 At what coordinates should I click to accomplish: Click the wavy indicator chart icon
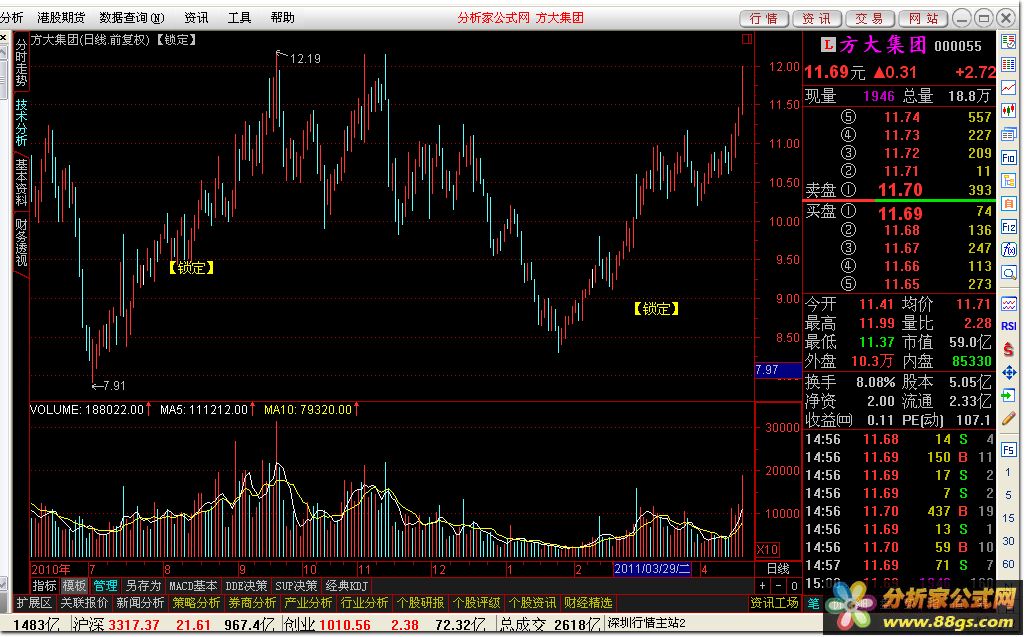click(x=1009, y=303)
